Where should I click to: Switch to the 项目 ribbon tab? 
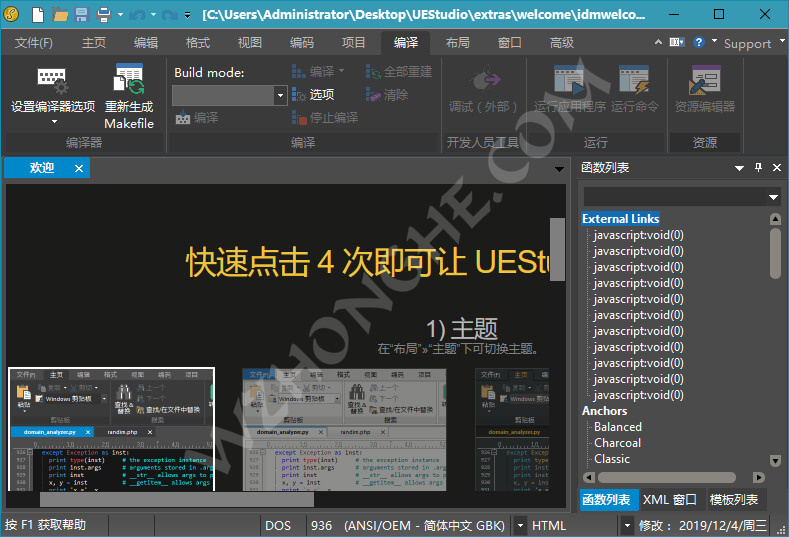pos(354,43)
